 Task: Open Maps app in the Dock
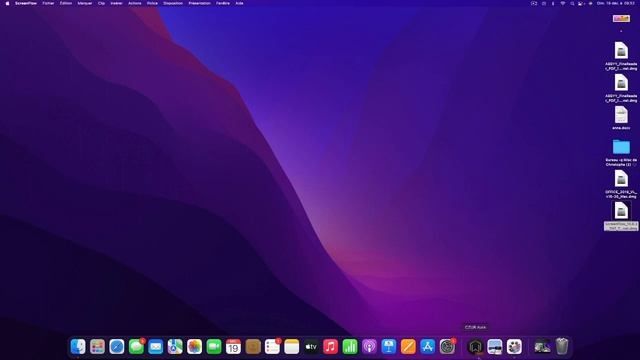[175, 347]
